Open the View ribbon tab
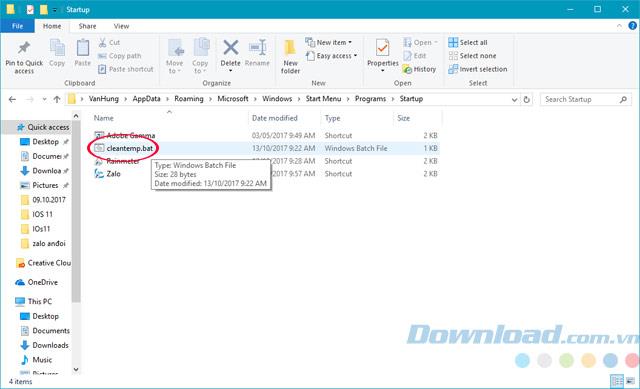Screen dimensions: 640x389 point(121,26)
